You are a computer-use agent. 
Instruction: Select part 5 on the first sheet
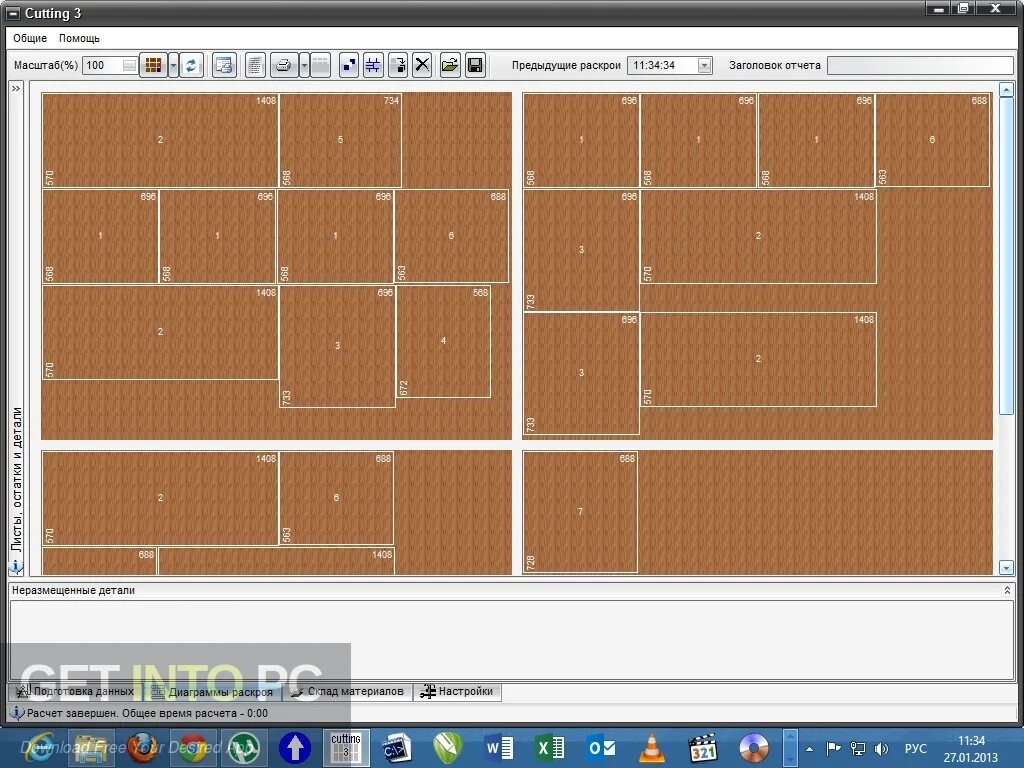(x=340, y=140)
